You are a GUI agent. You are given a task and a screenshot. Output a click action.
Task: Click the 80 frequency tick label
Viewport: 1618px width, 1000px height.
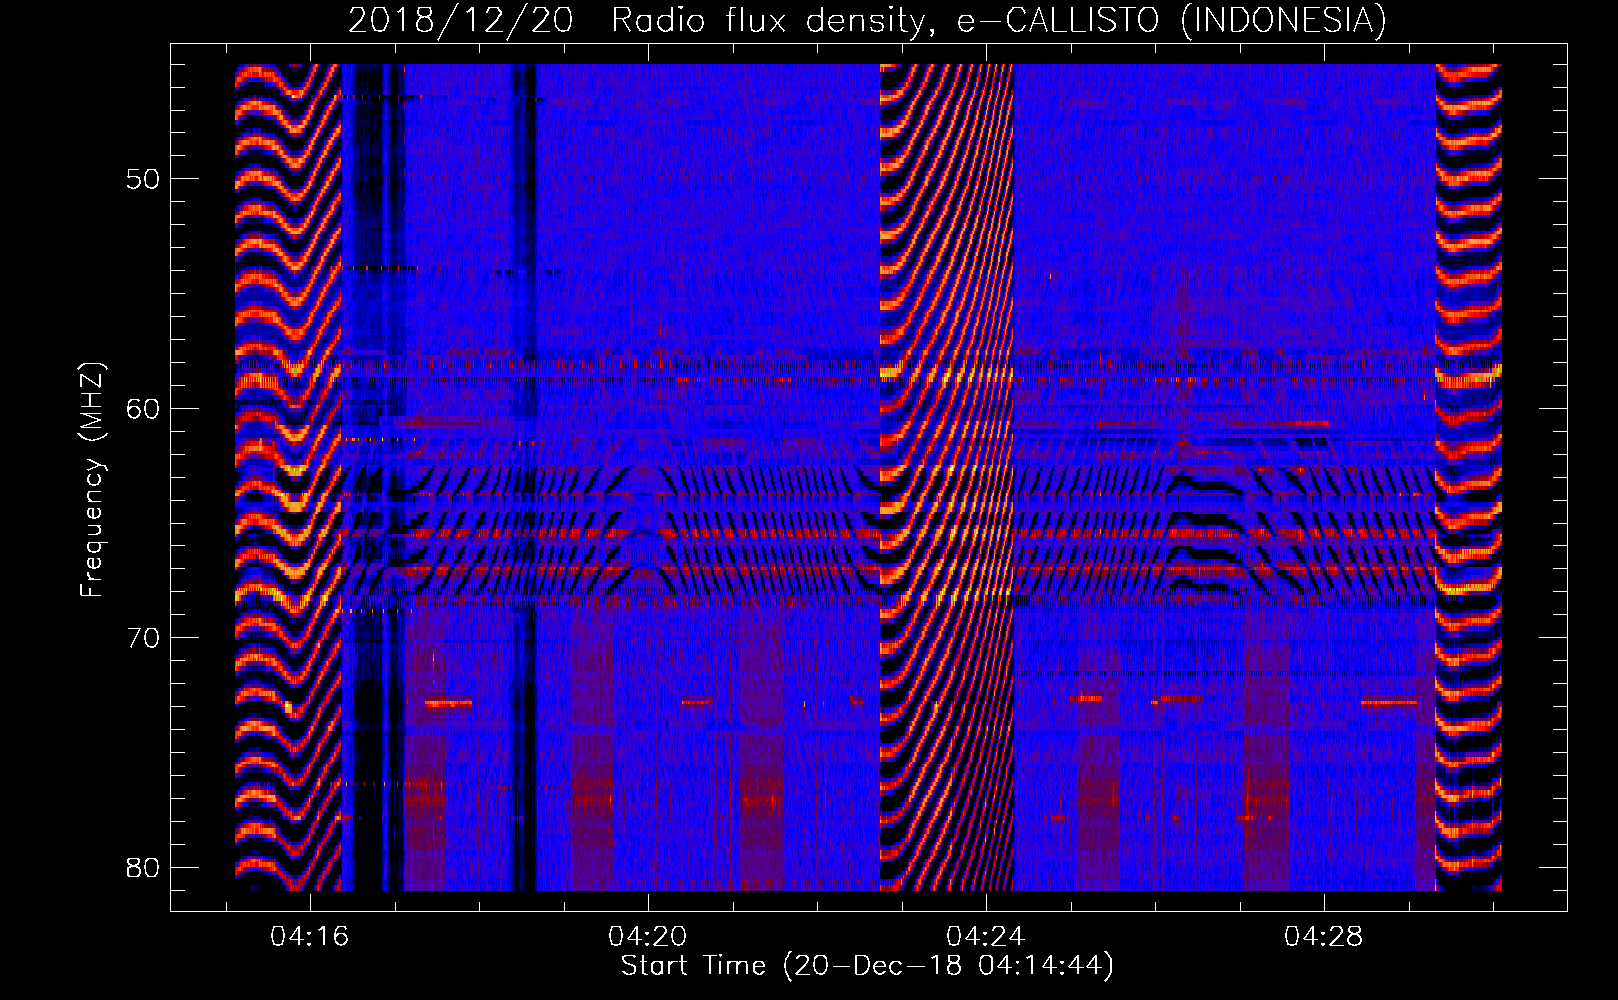143,867
